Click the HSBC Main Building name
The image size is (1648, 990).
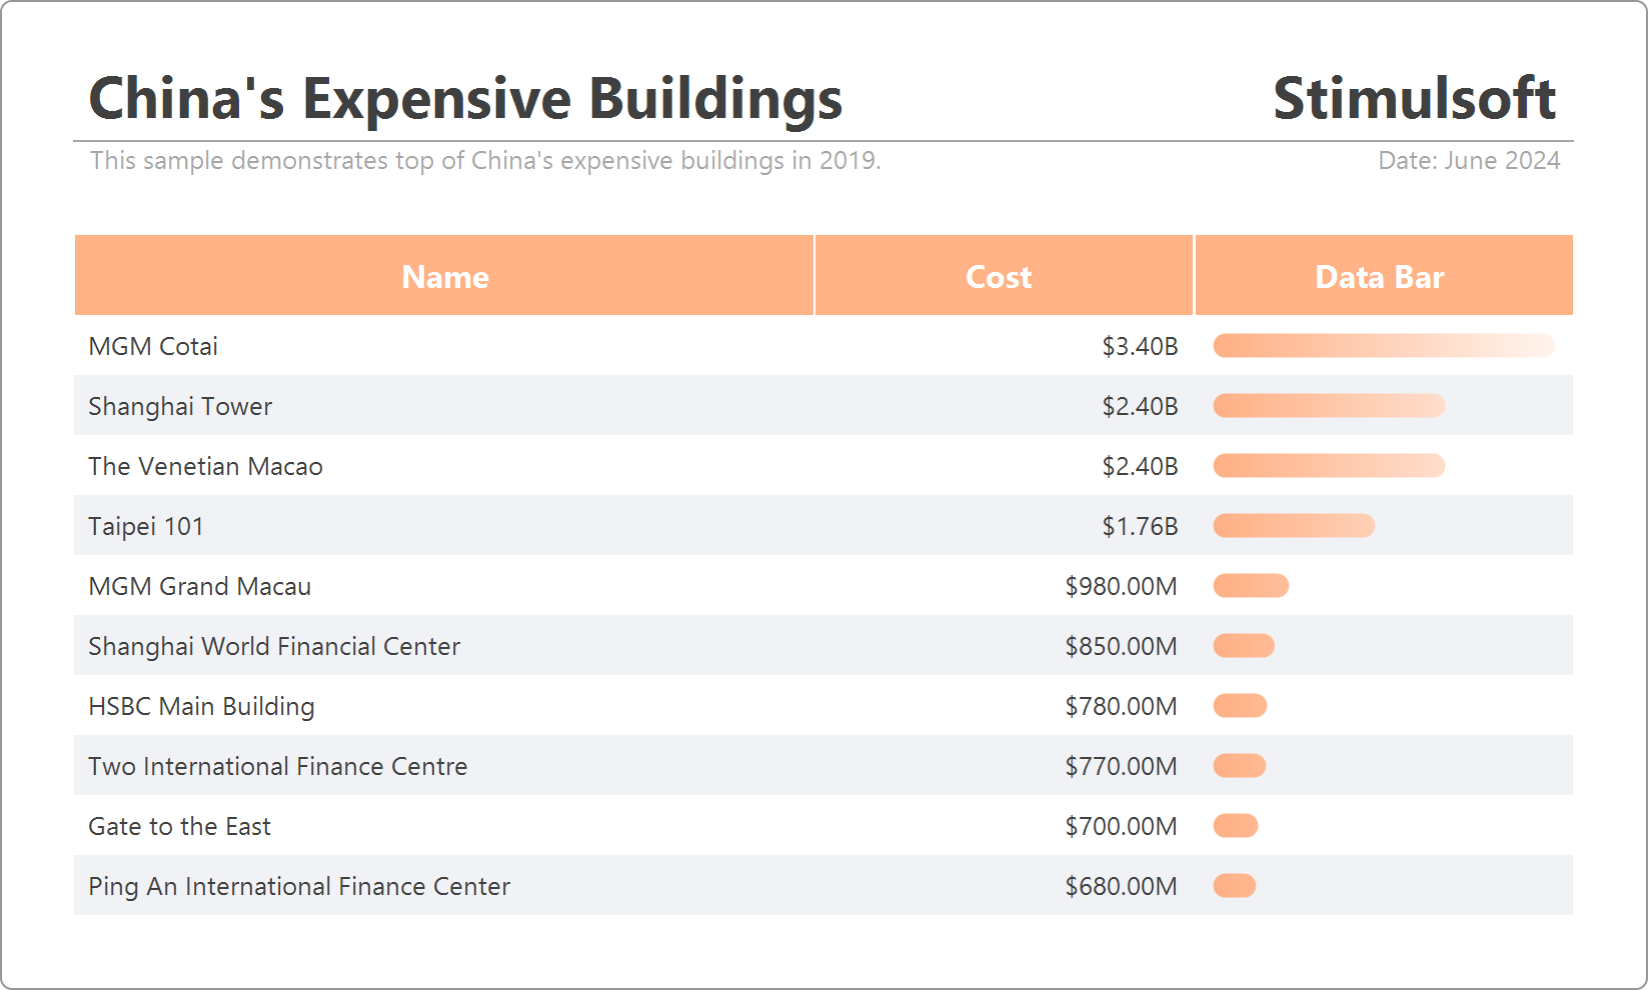(x=201, y=706)
